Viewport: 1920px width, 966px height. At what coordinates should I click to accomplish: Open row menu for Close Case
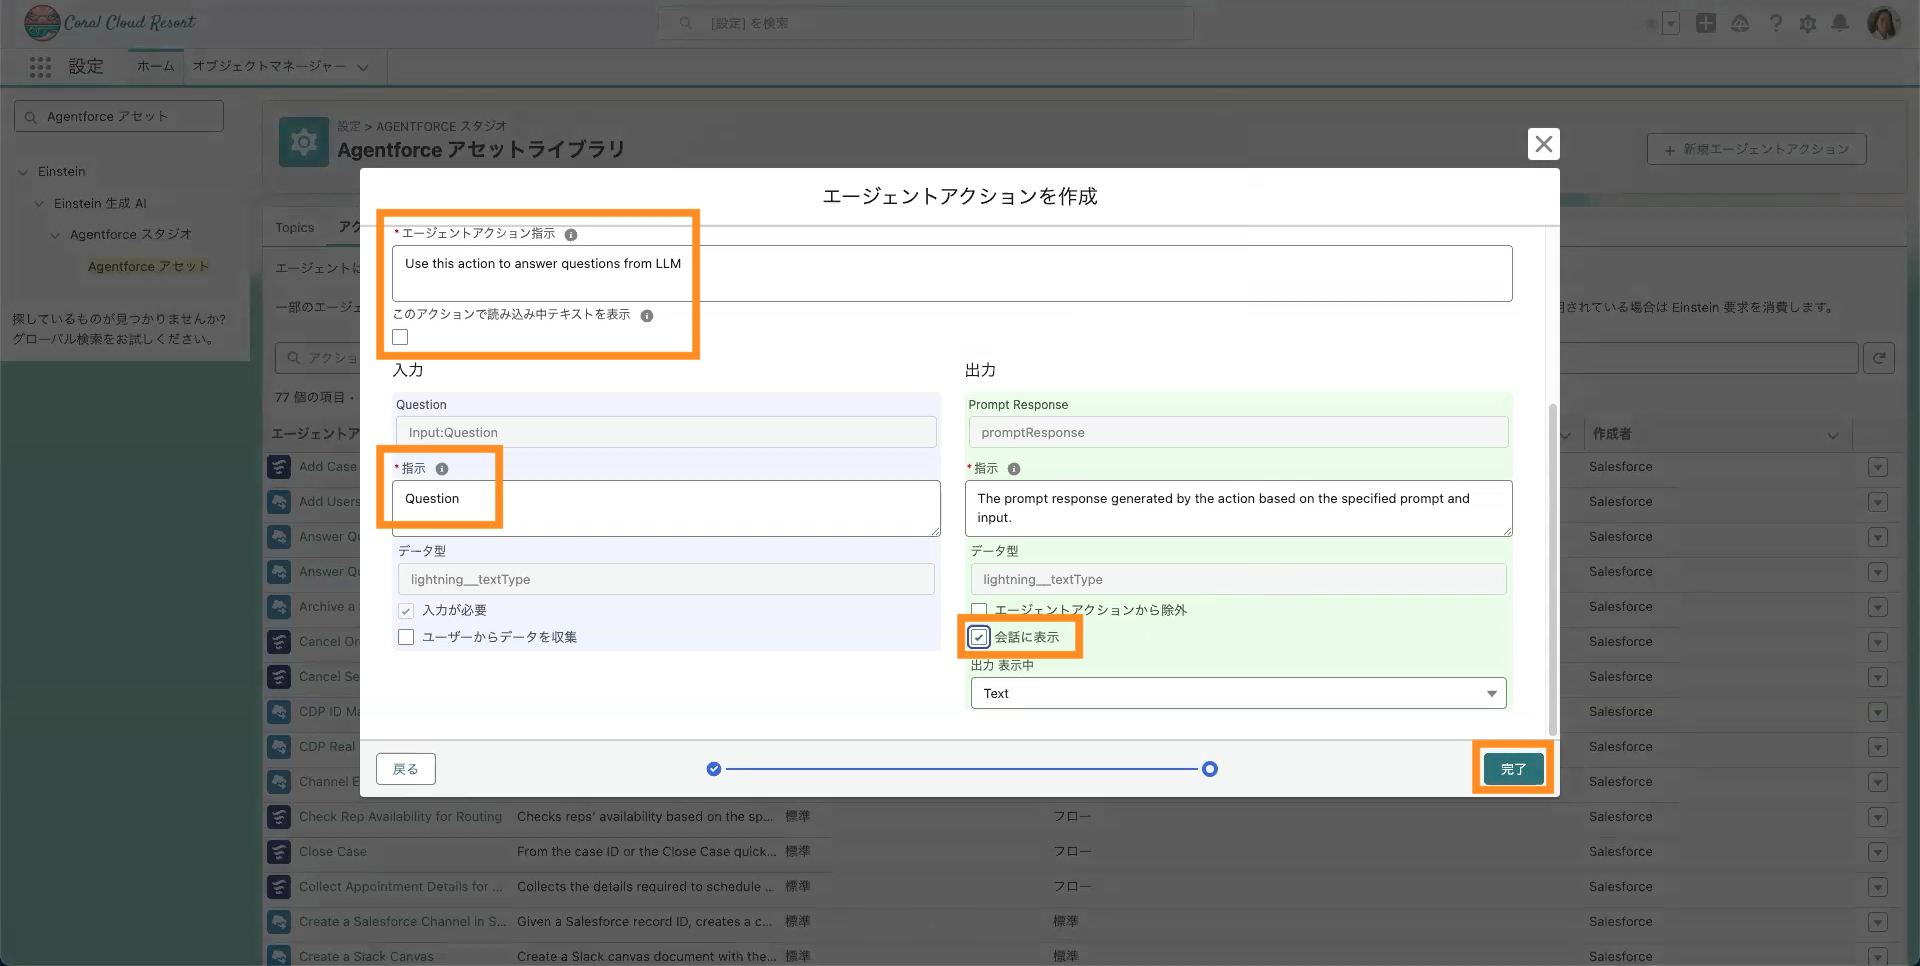(1878, 852)
